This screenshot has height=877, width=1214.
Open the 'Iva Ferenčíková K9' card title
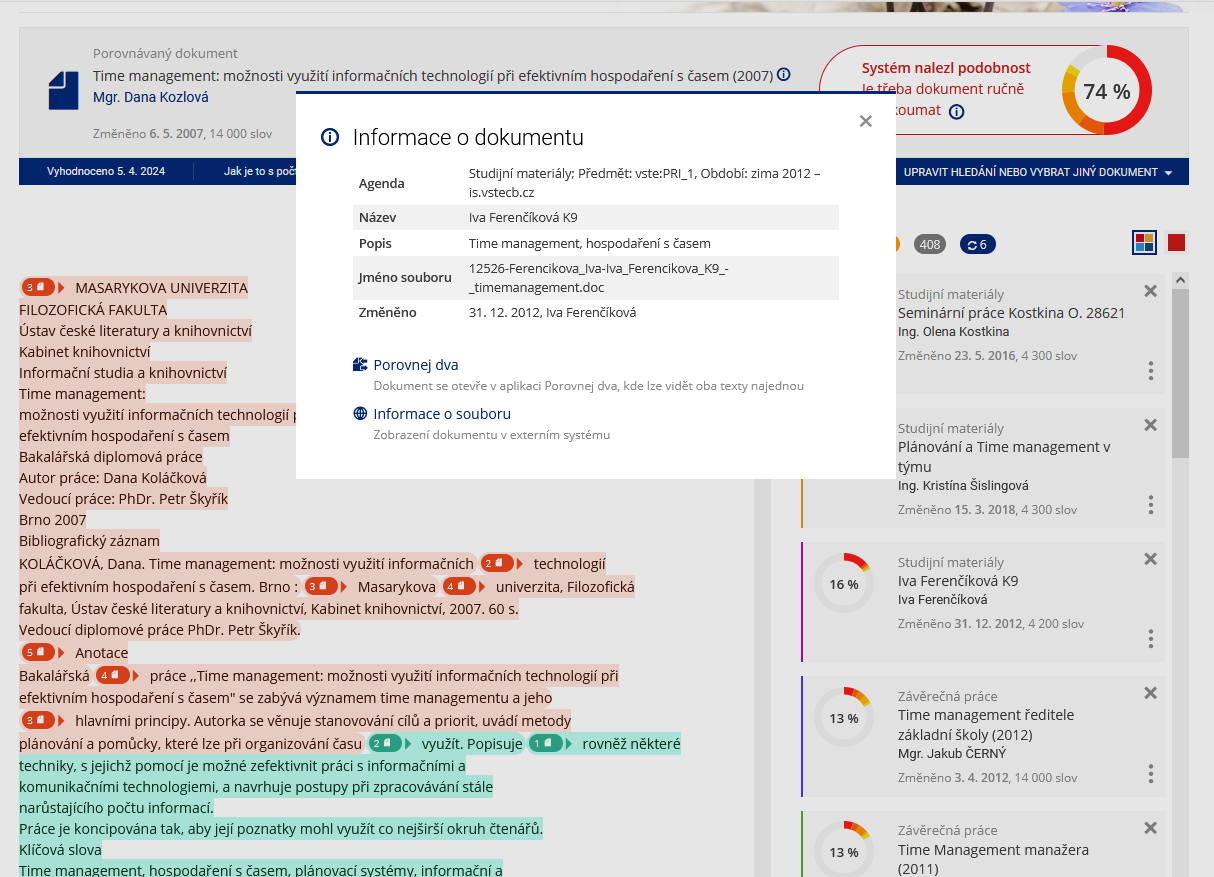tap(959, 581)
